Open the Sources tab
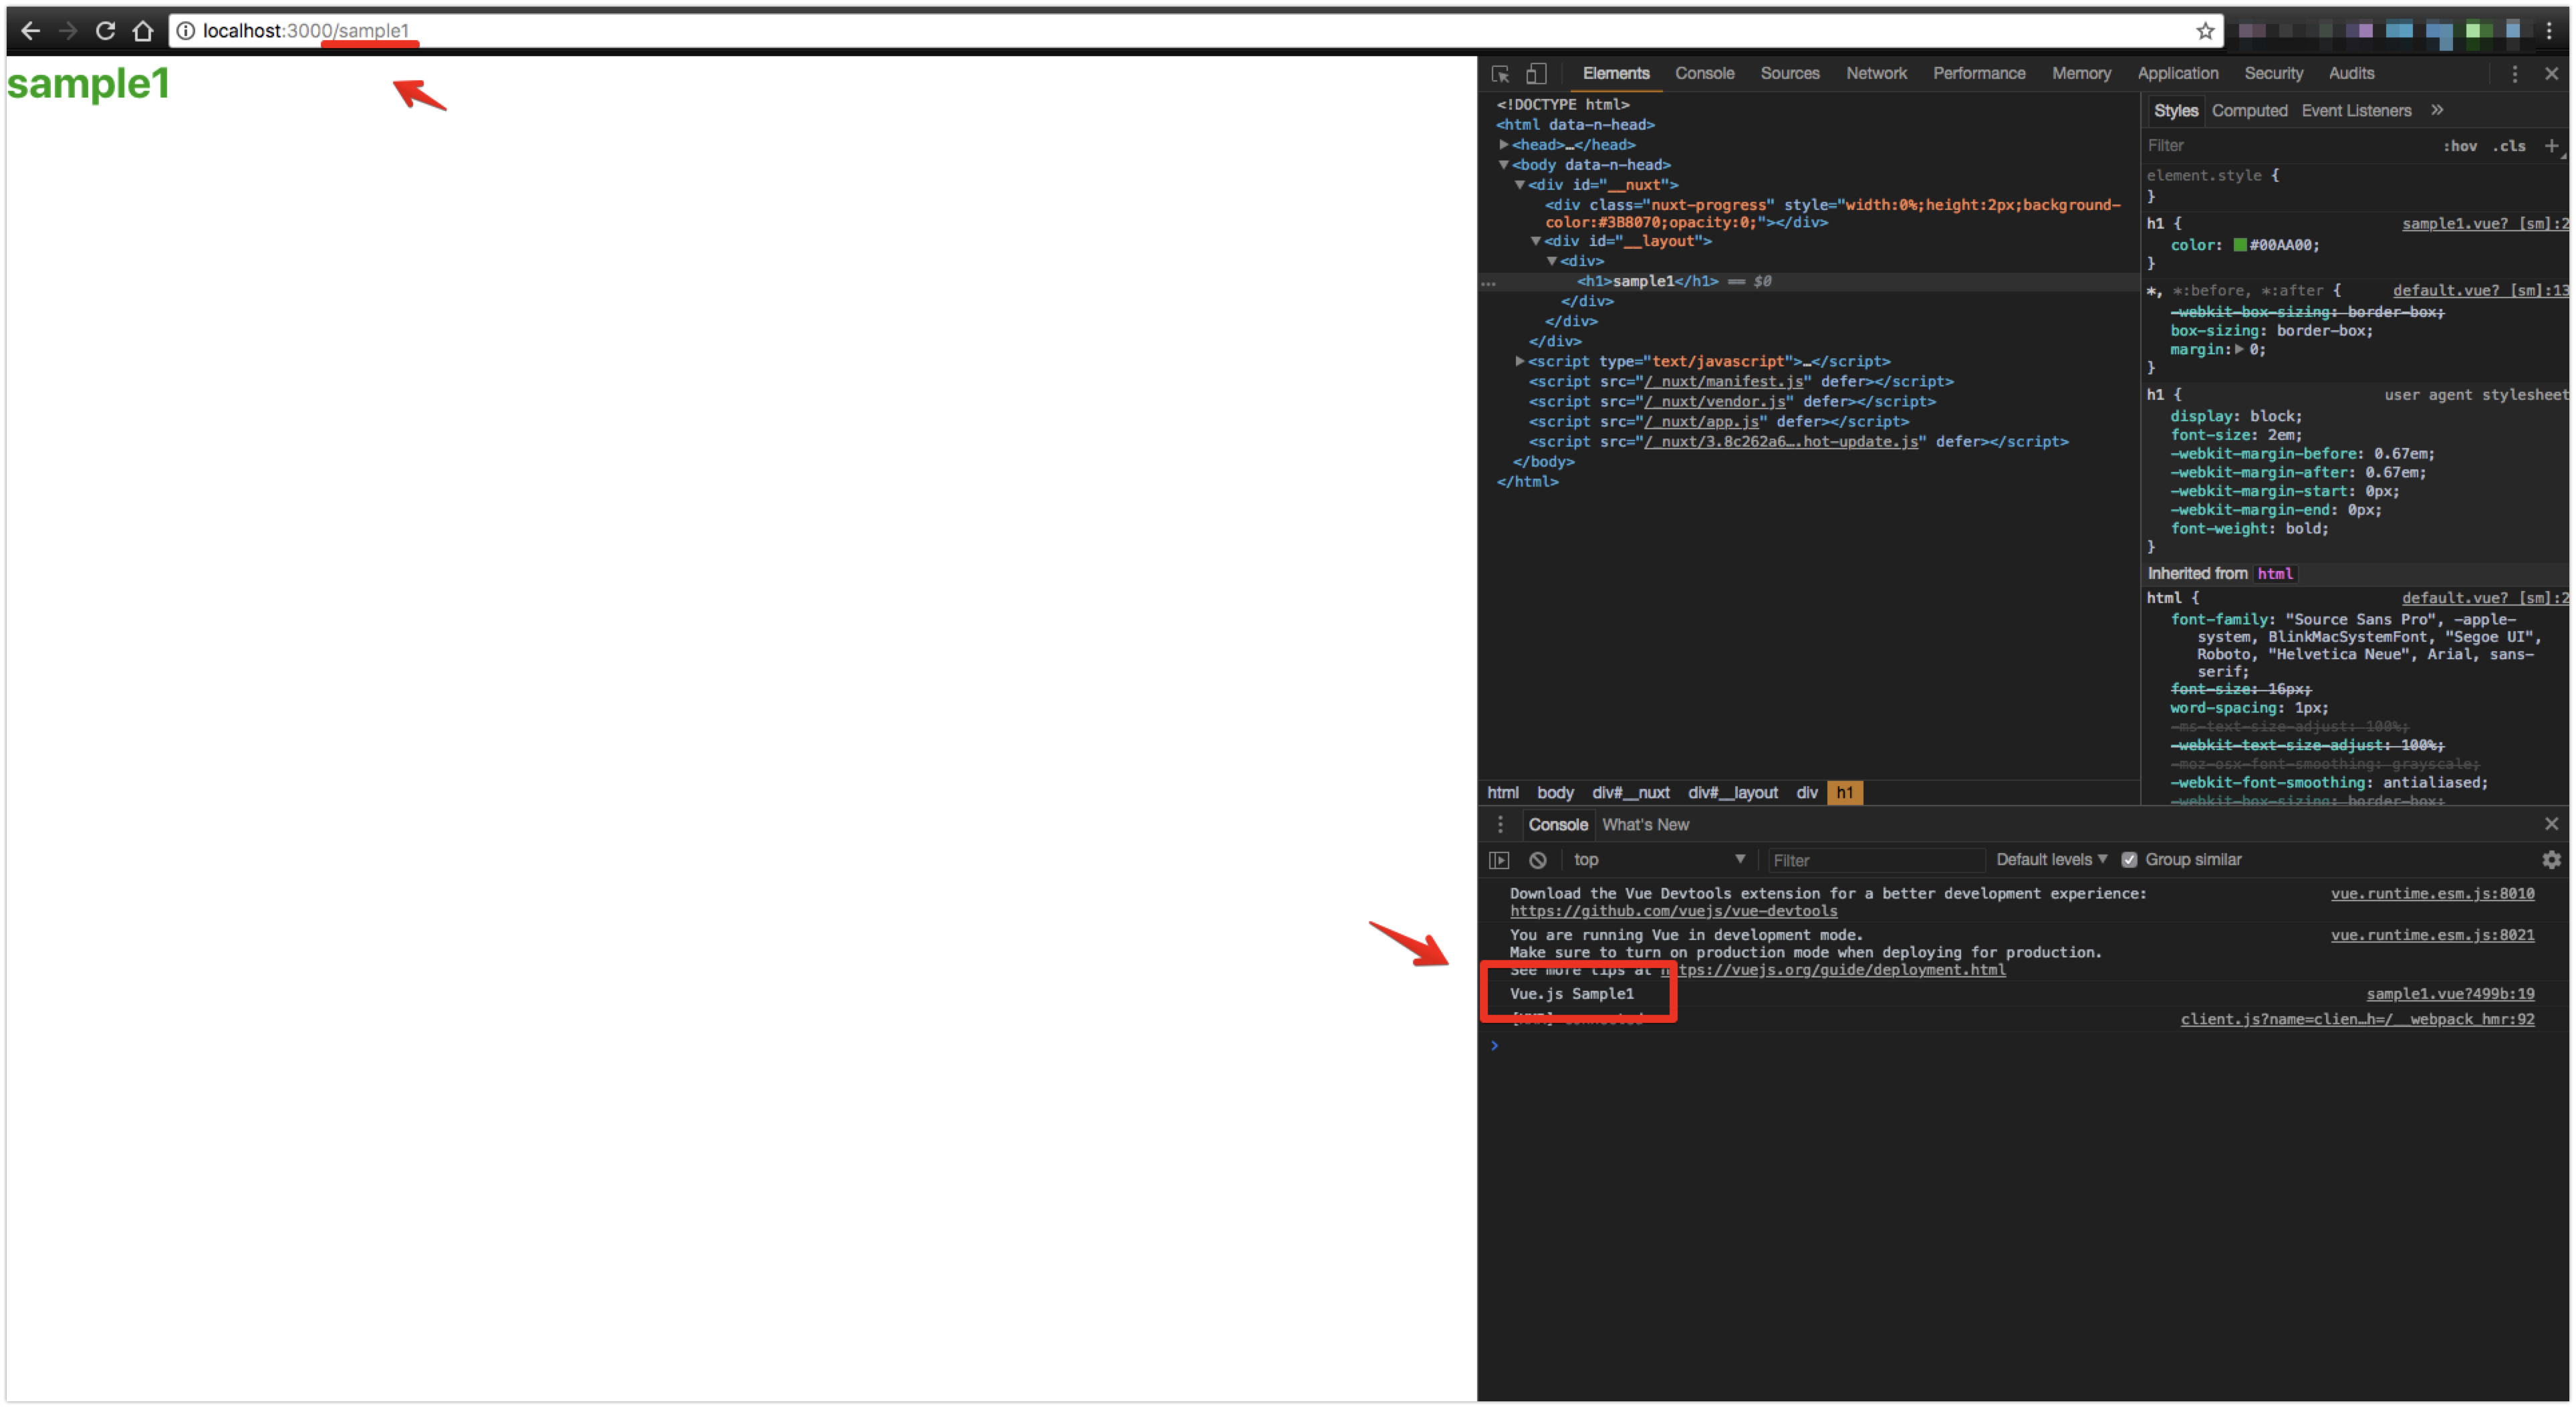The height and width of the screenshot is (1408, 2576). [1789, 74]
